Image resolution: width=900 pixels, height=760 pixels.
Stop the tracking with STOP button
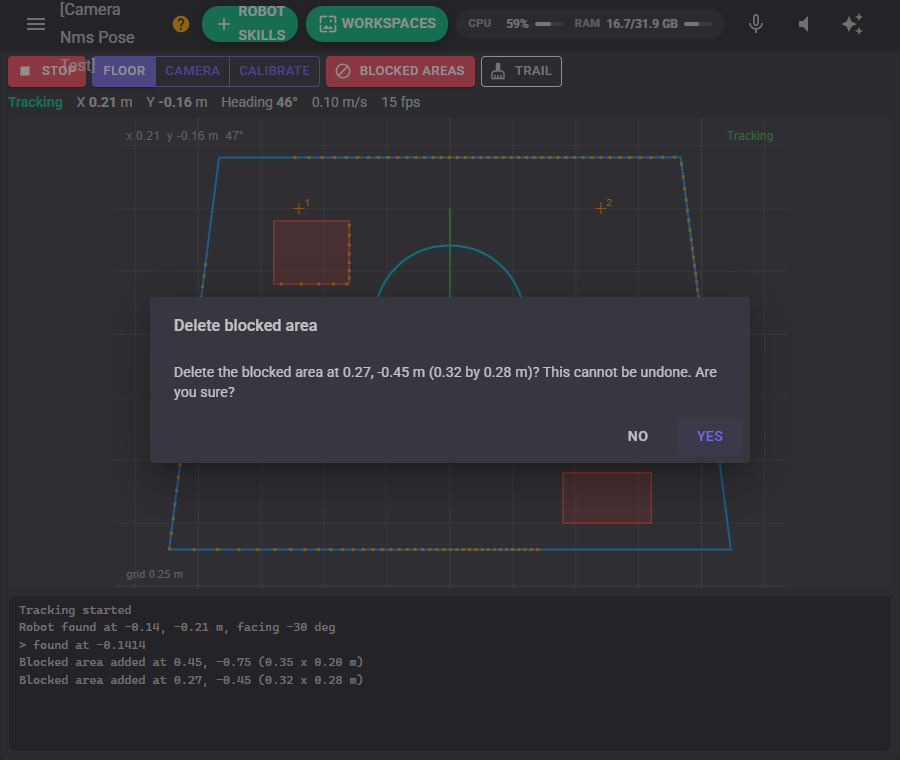click(47, 71)
